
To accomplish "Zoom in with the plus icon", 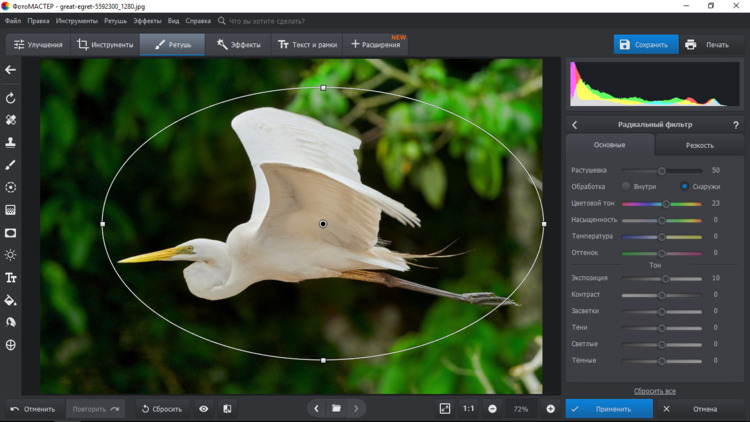I will tap(550, 409).
